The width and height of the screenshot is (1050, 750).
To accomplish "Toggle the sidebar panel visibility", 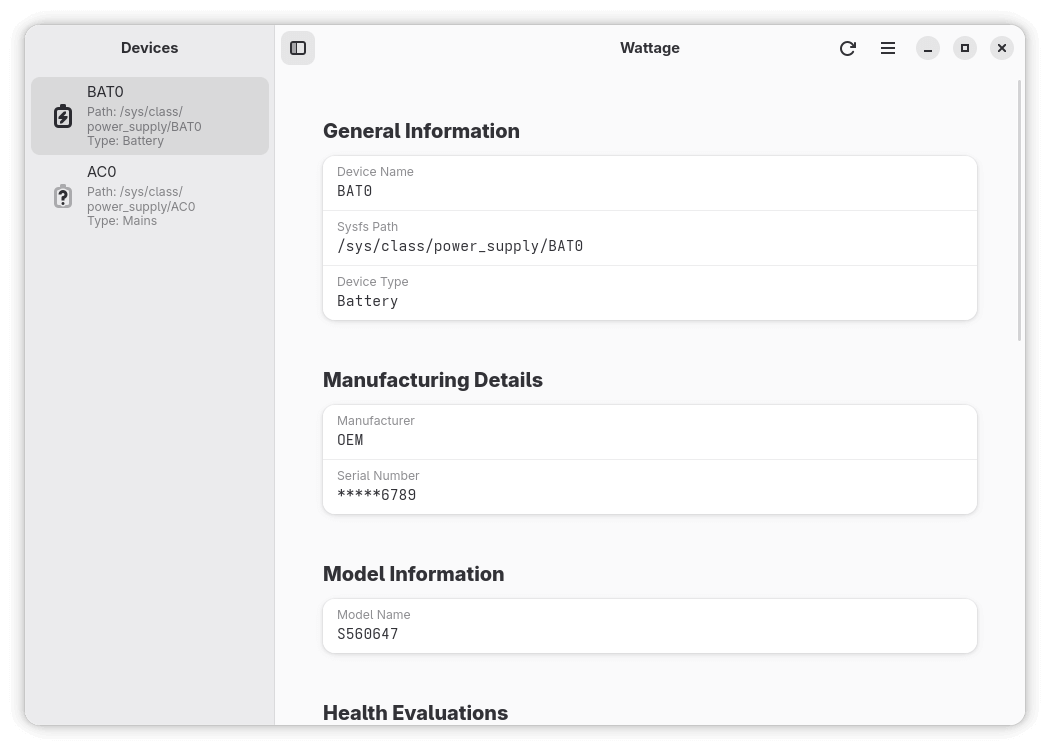I will click(x=298, y=48).
